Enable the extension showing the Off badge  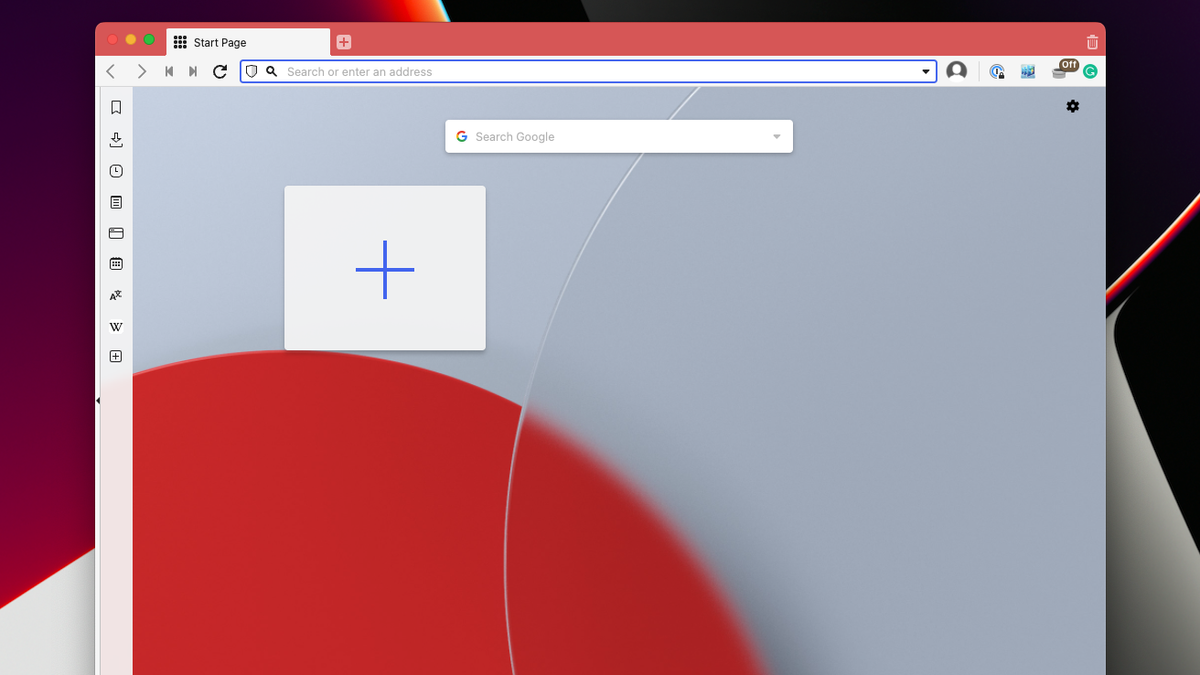[1060, 70]
